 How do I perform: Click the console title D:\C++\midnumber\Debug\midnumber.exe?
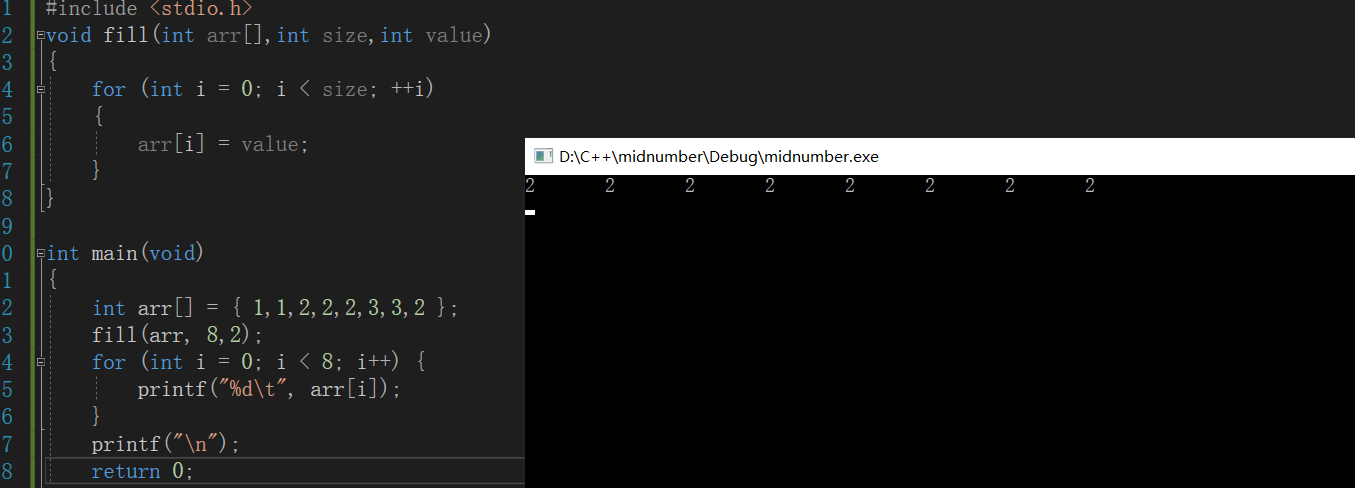[719, 156]
